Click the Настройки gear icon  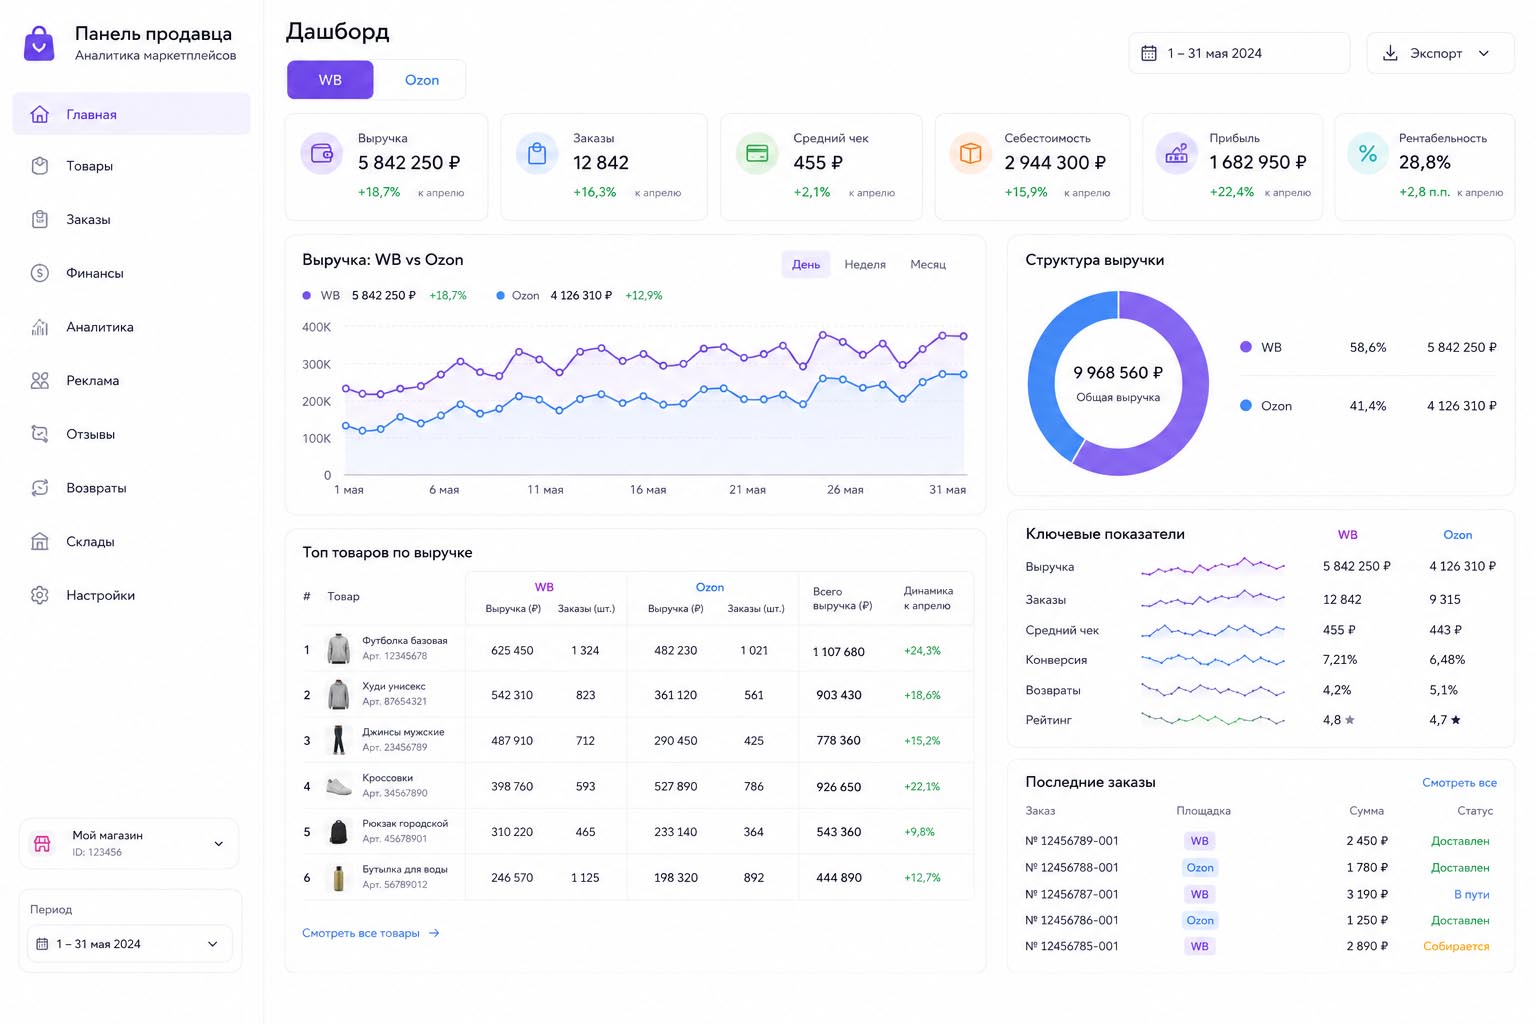click(40, 595)
